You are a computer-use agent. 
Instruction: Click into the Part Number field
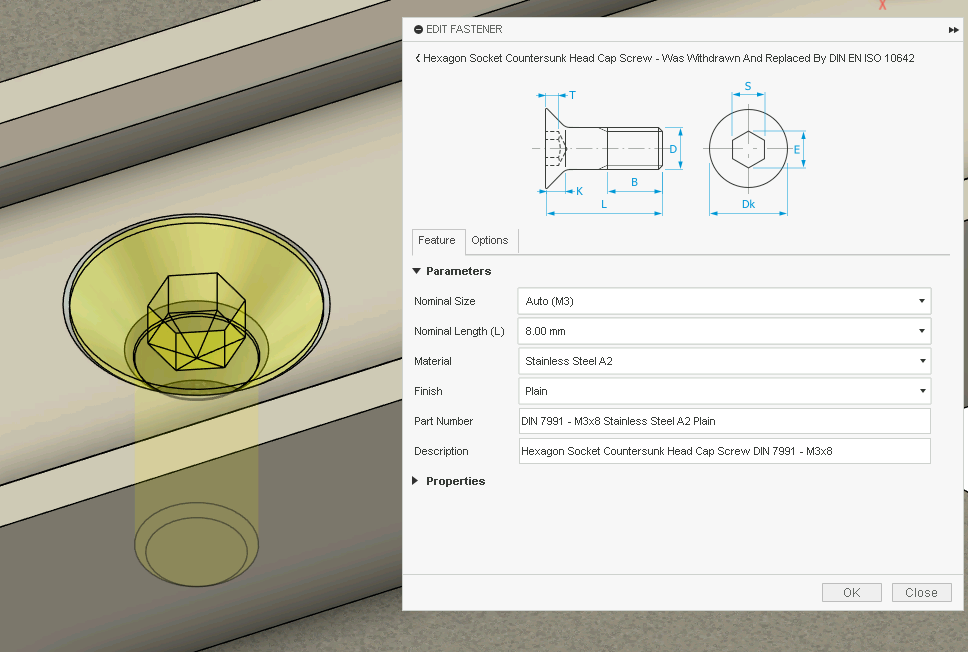click(x=725, y=421)
